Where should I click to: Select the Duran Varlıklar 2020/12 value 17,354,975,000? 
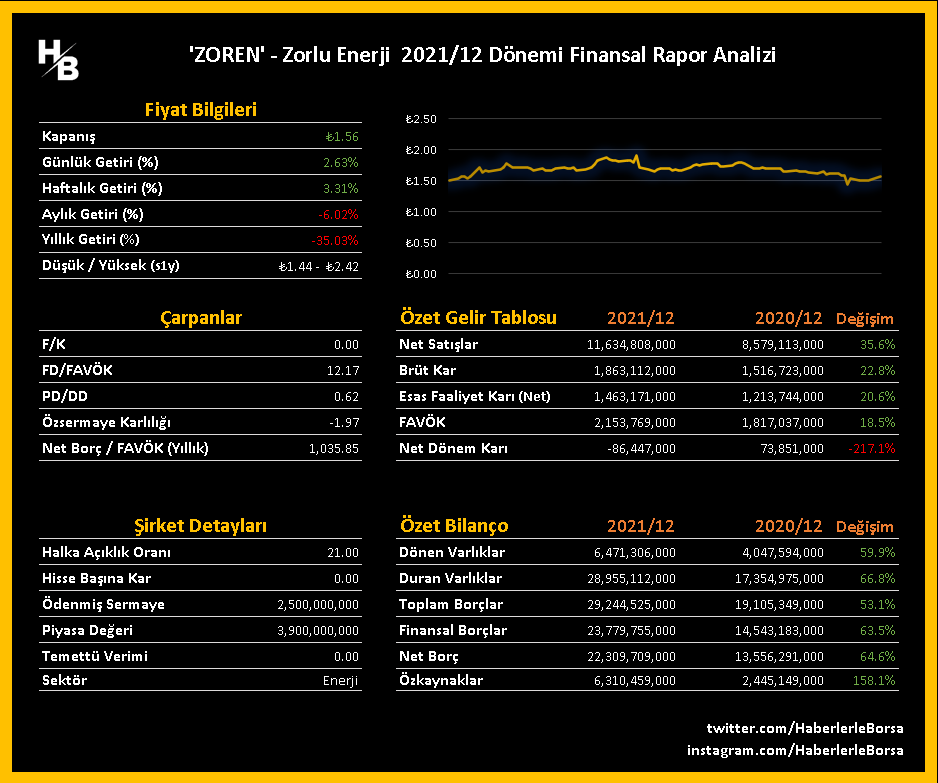[x=779, y=579]
